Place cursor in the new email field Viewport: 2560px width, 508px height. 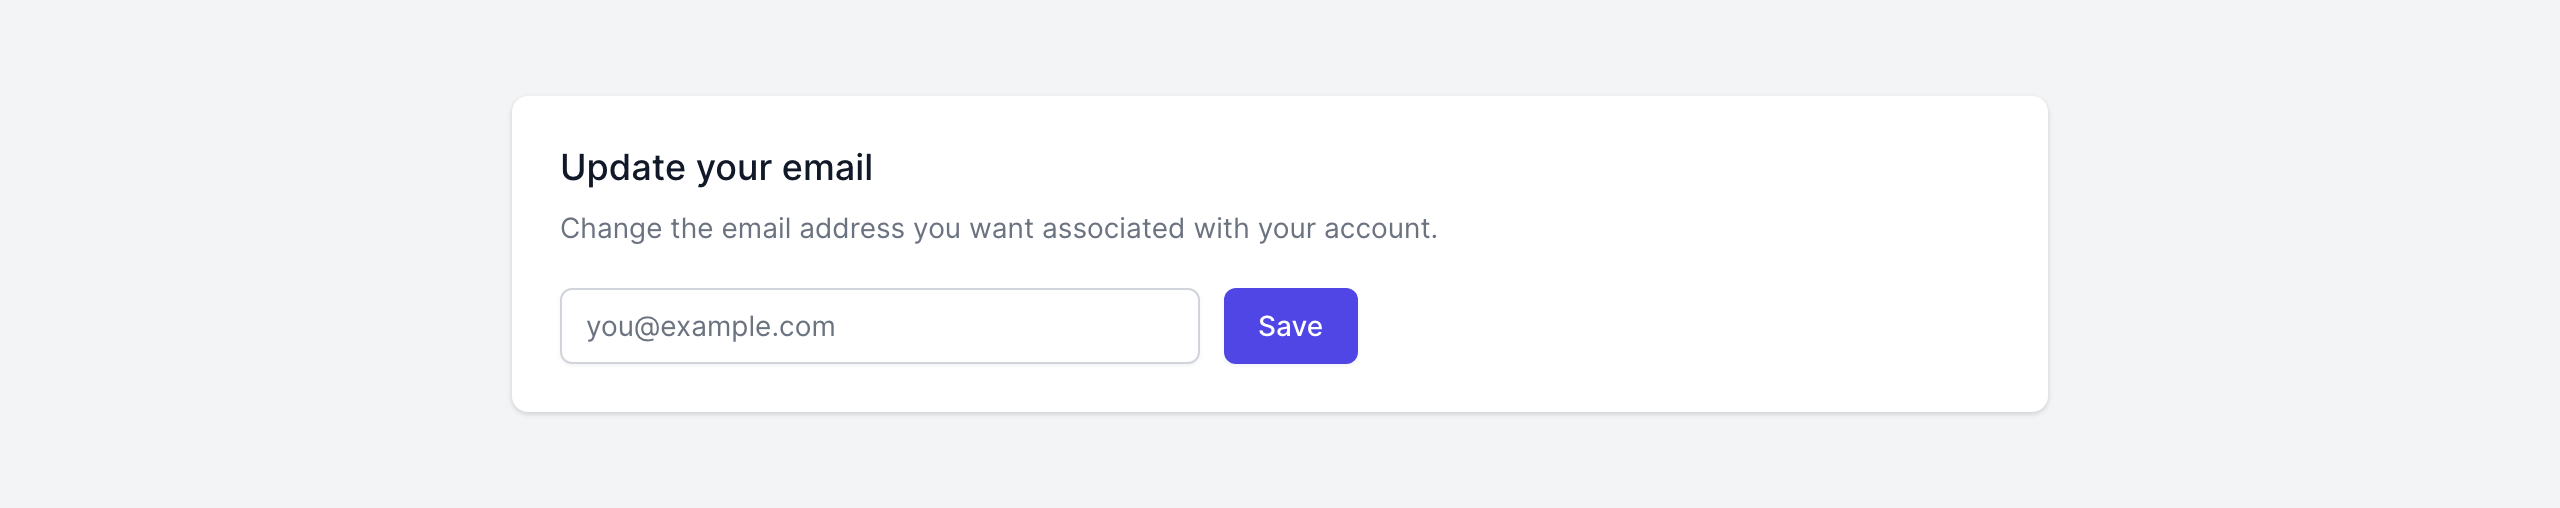tap(879, 326)
